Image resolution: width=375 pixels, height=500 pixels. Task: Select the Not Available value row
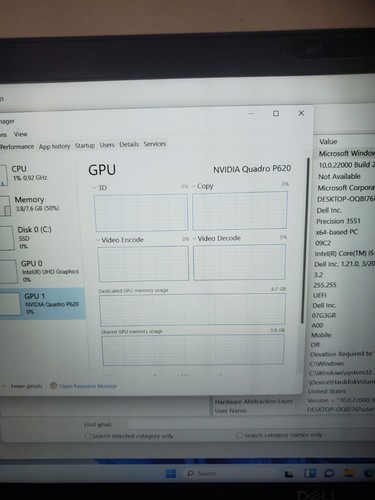(339, 176)
